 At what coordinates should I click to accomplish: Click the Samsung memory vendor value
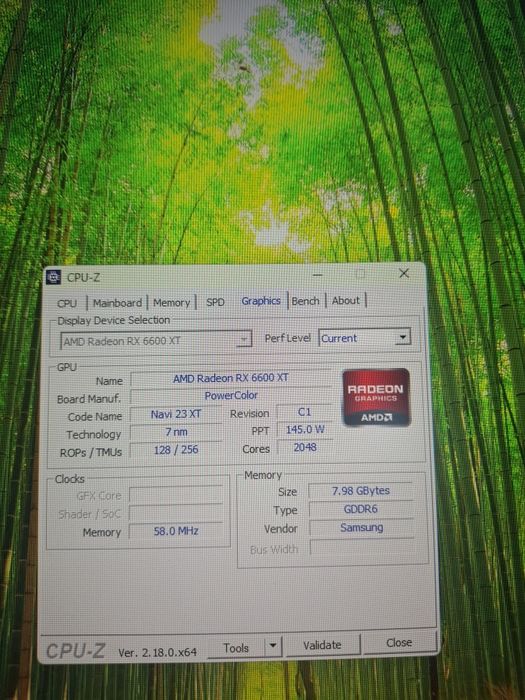(361, 528)
